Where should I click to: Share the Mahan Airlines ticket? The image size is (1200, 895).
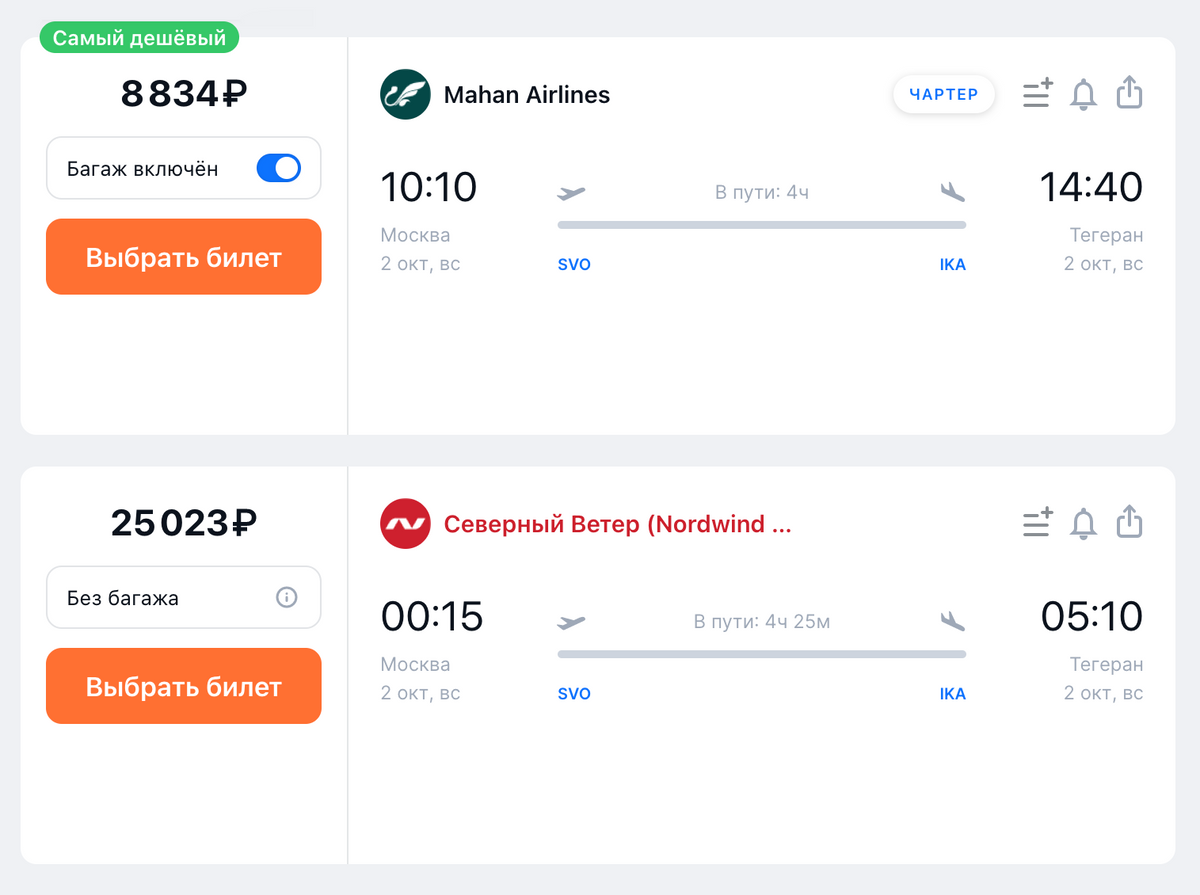1129,92
